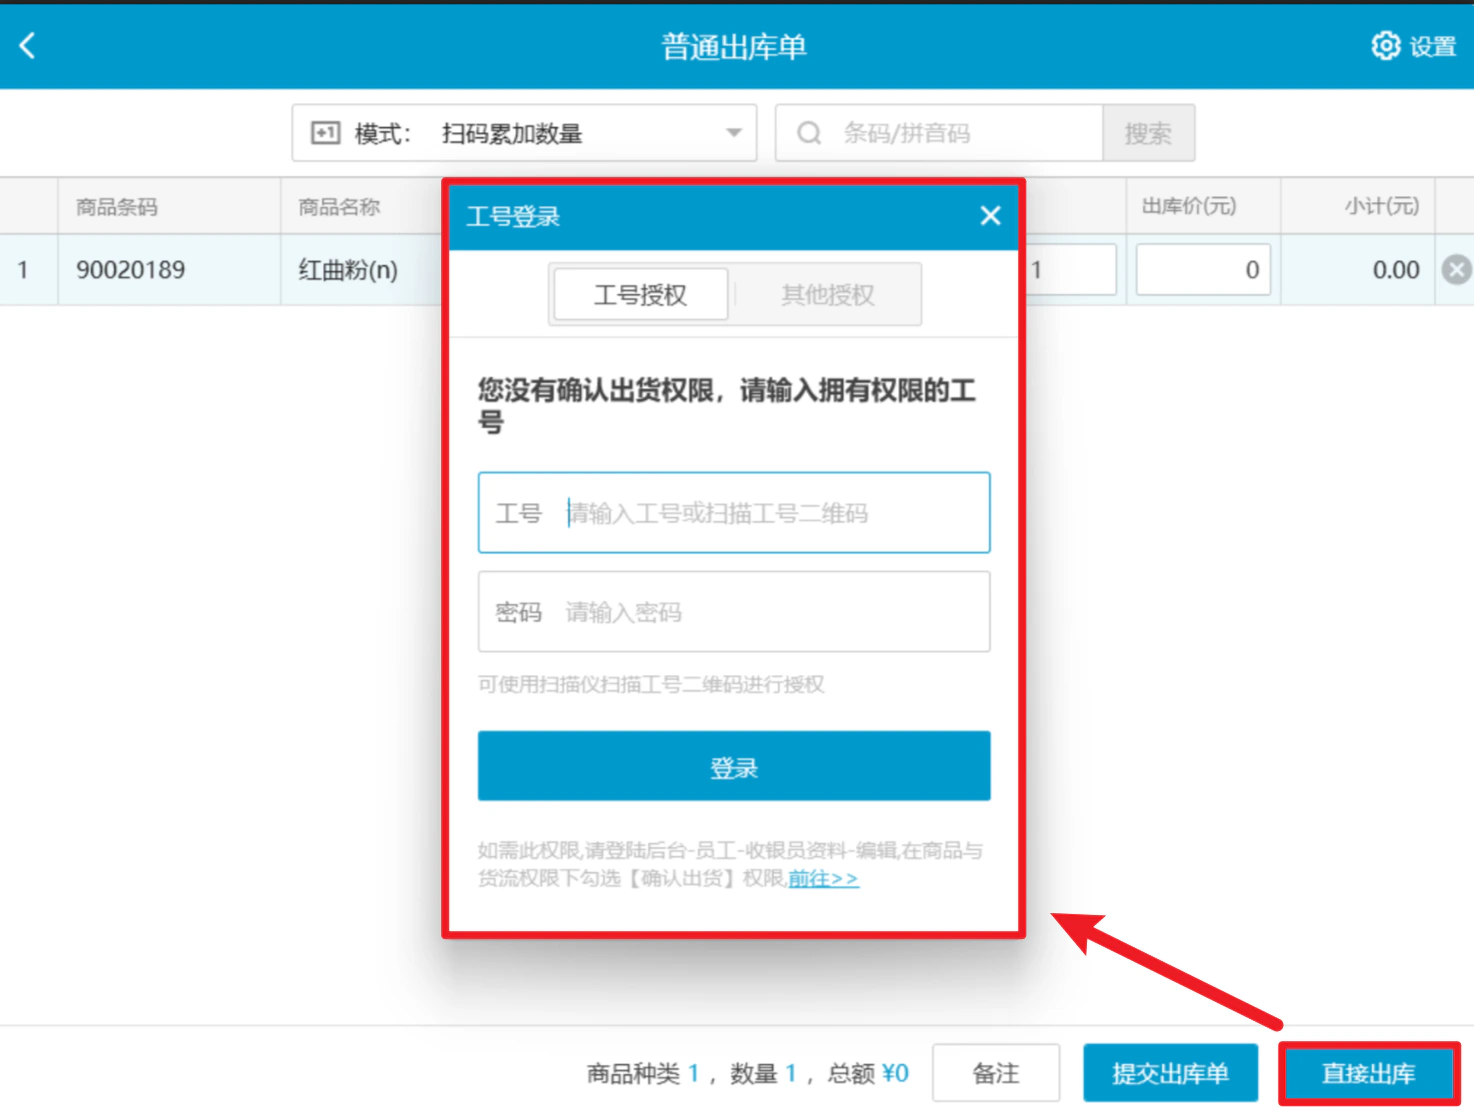
Task: Switch to the 其他授权 tab
Action: coord(827,295)
